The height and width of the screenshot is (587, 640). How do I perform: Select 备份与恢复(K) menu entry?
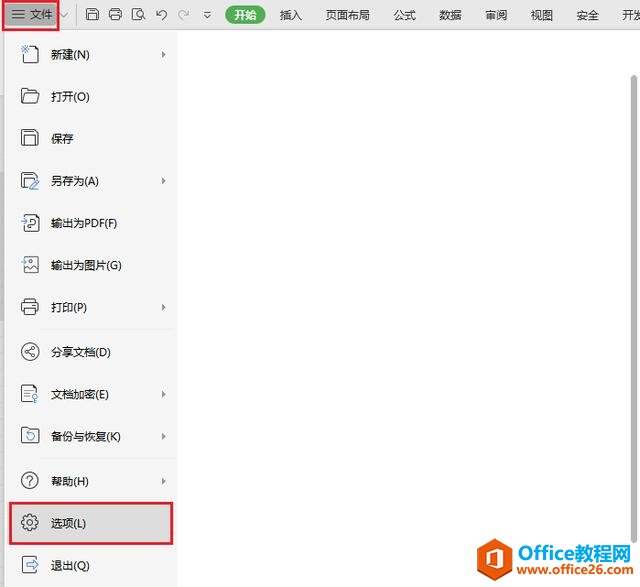tap(91, 436)
